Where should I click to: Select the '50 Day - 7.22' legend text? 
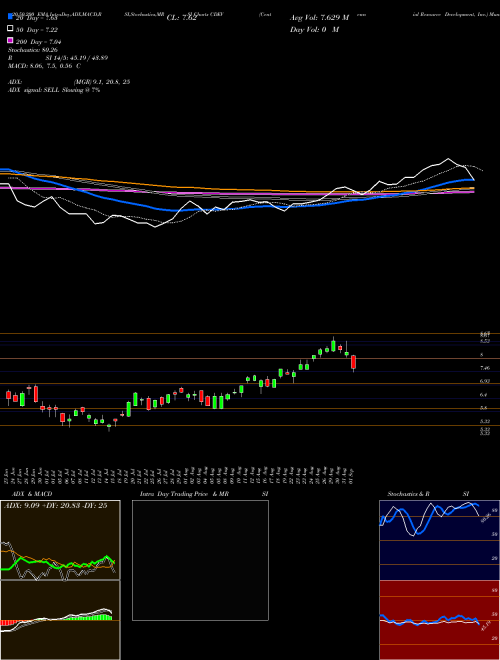coord(37,29)
